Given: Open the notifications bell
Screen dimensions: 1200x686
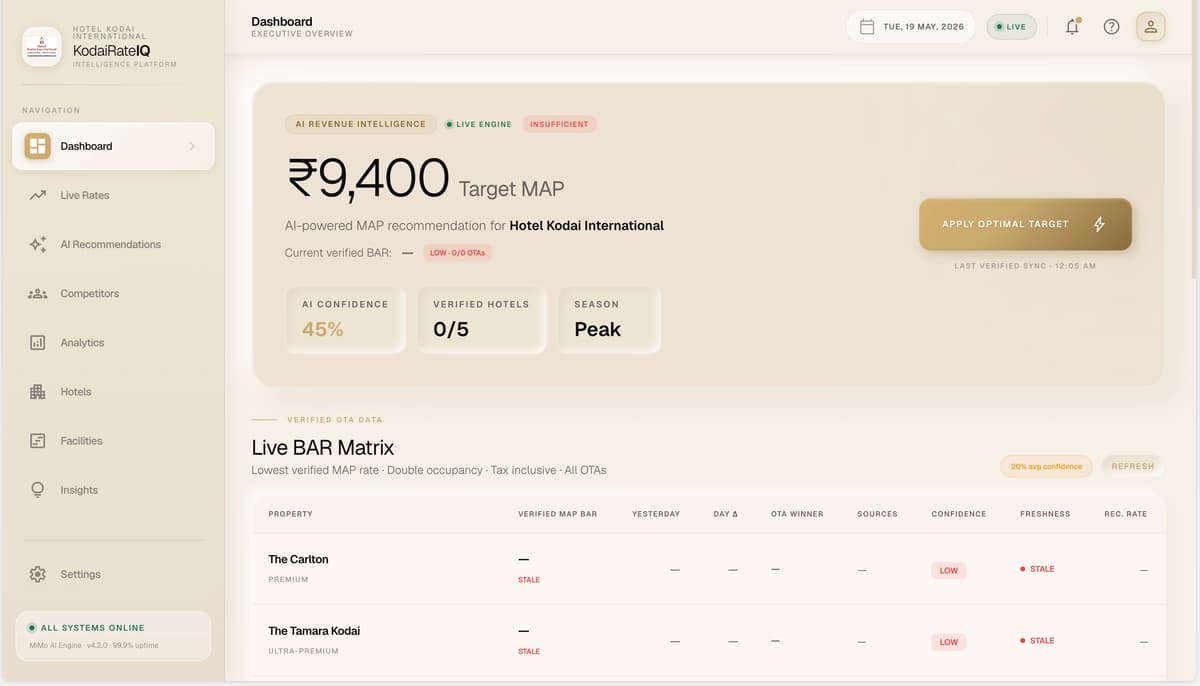Looking at the screenshot, I should [x=1072, y=27].
